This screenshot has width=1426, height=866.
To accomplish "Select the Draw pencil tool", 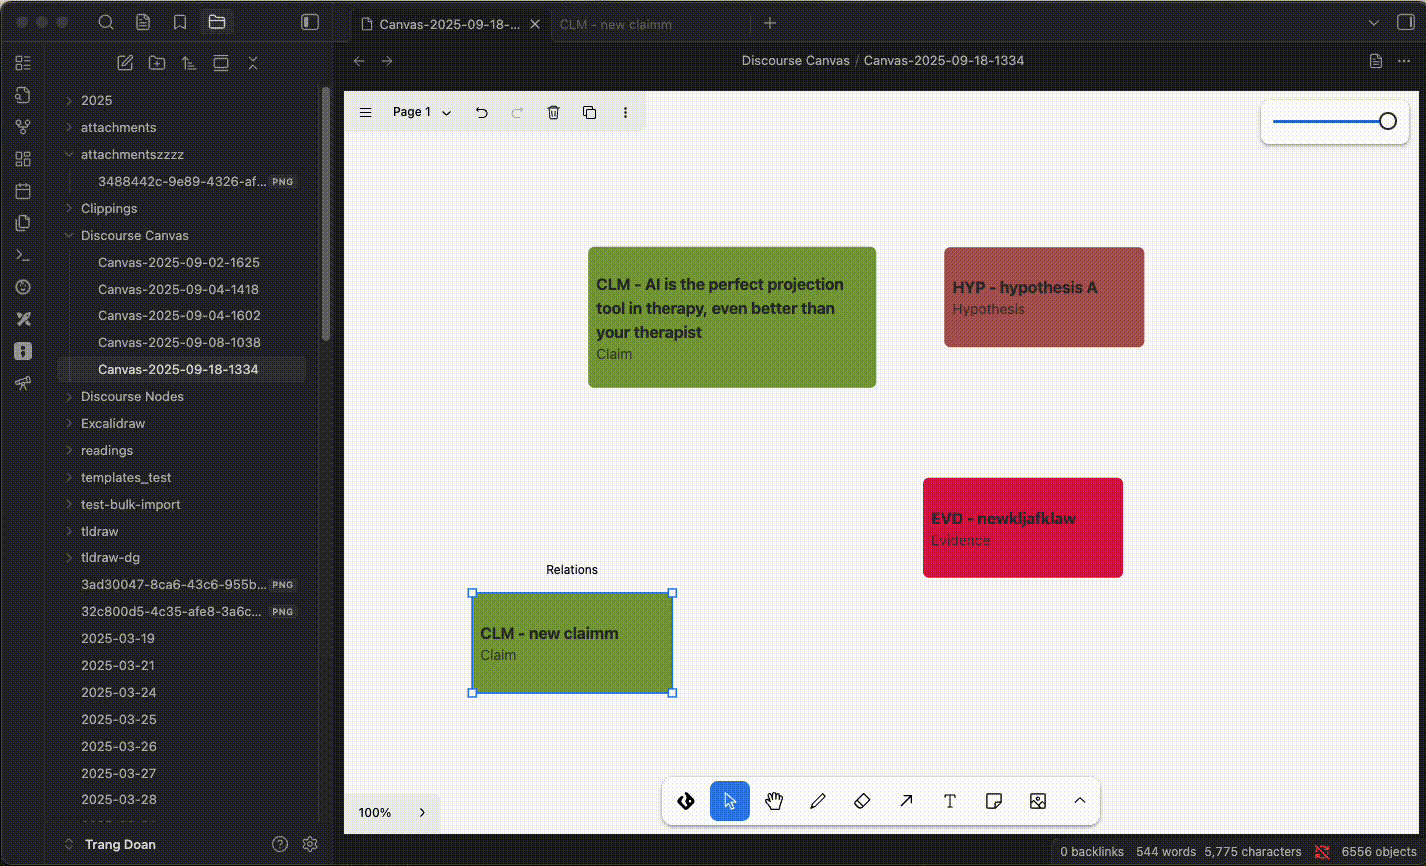I will (818, 801).
